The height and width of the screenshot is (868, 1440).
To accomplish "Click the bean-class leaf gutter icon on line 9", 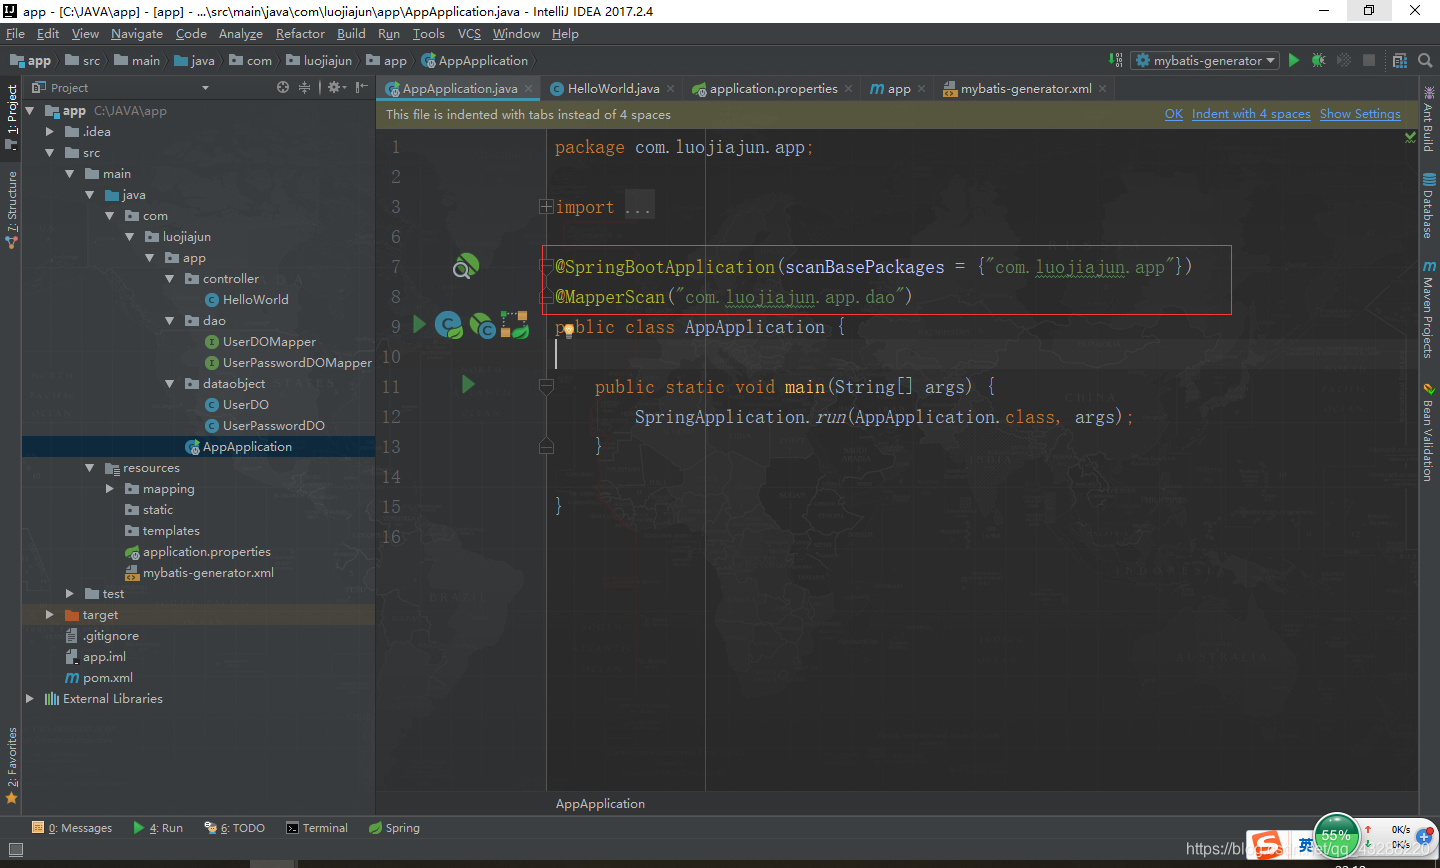I will pyautogui.click(x=483, y=325).
